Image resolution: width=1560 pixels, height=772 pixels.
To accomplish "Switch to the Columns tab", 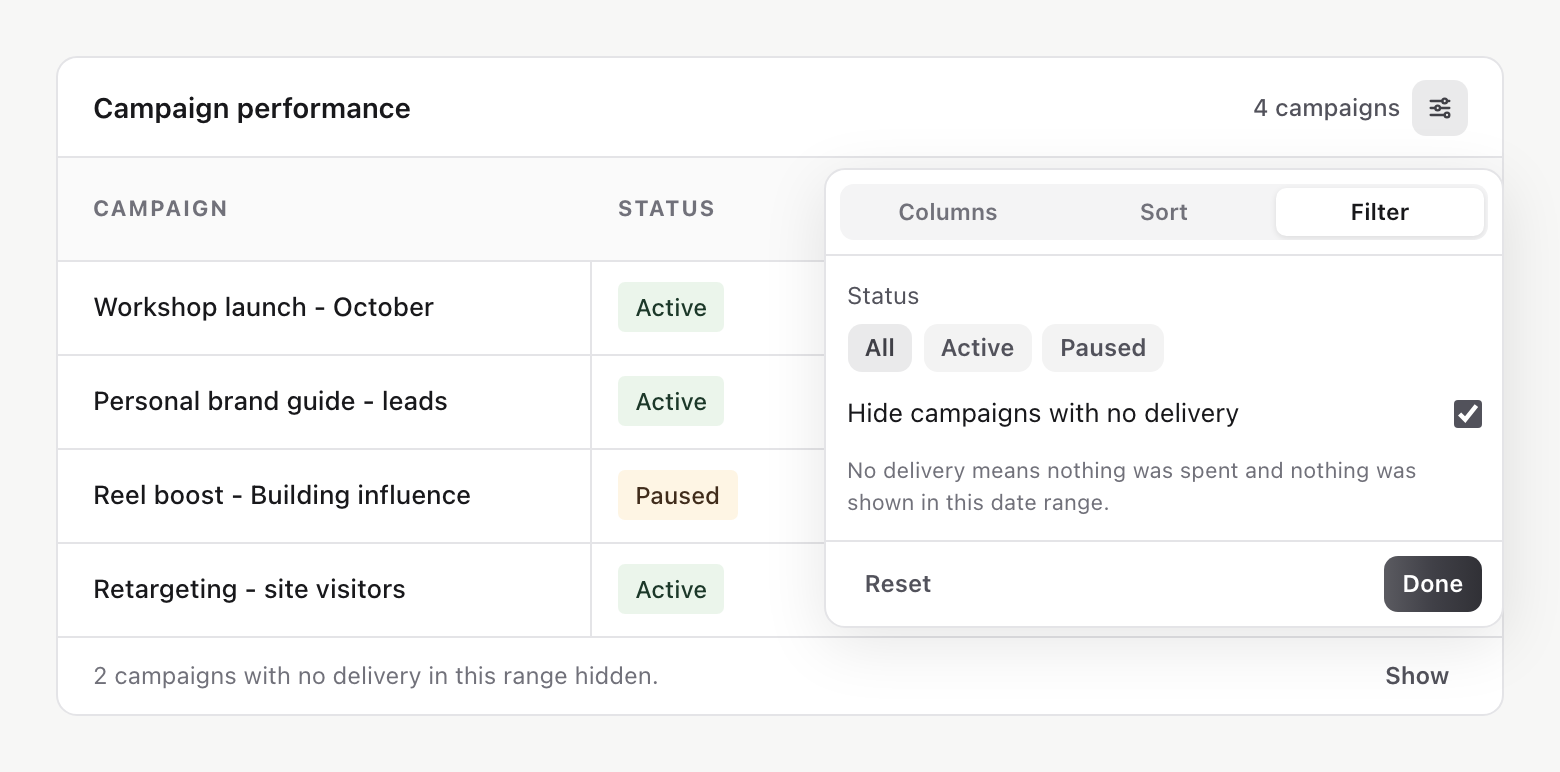I will (948, 212).
